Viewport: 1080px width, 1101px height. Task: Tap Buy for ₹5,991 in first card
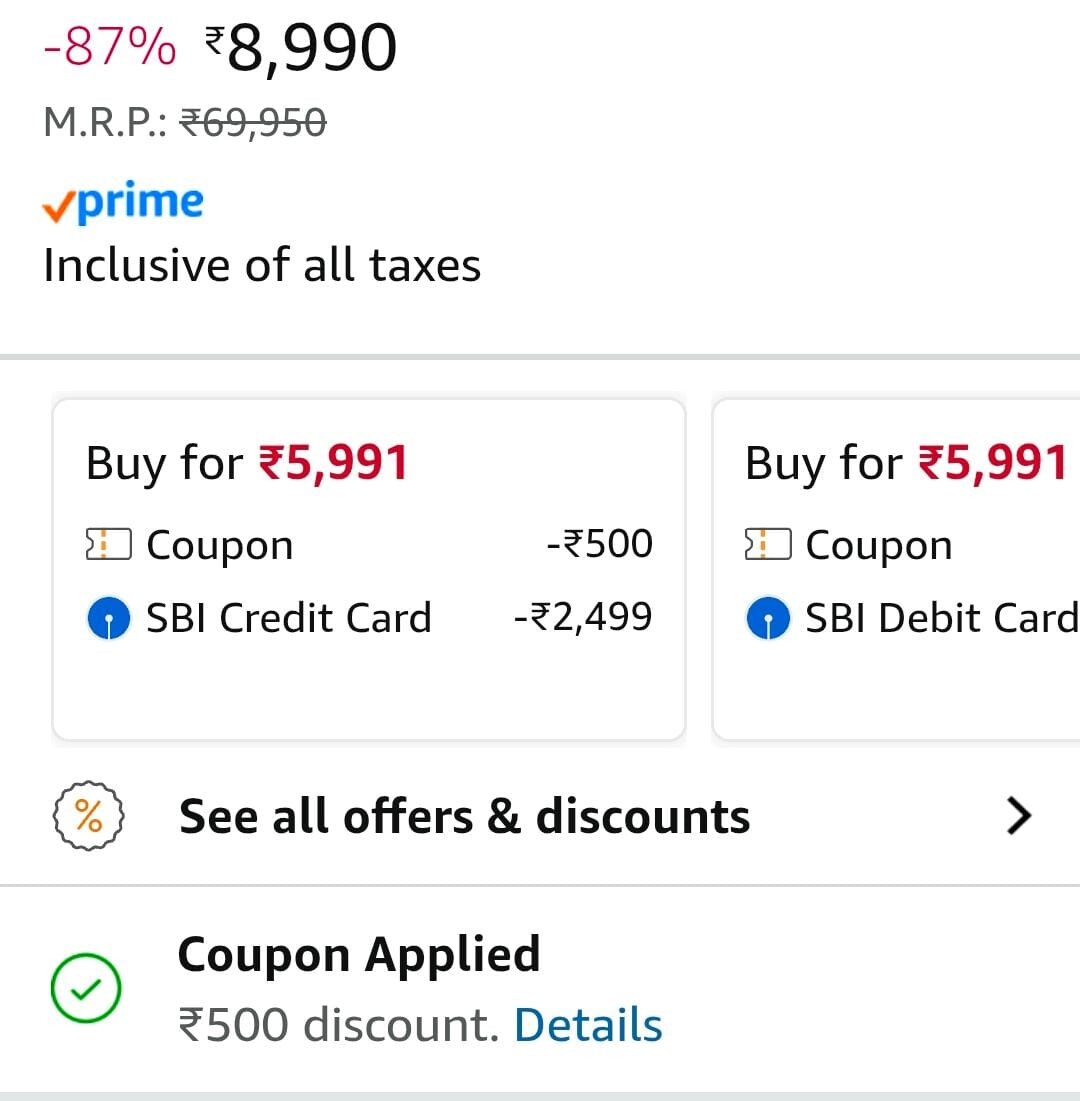(247, 464)
